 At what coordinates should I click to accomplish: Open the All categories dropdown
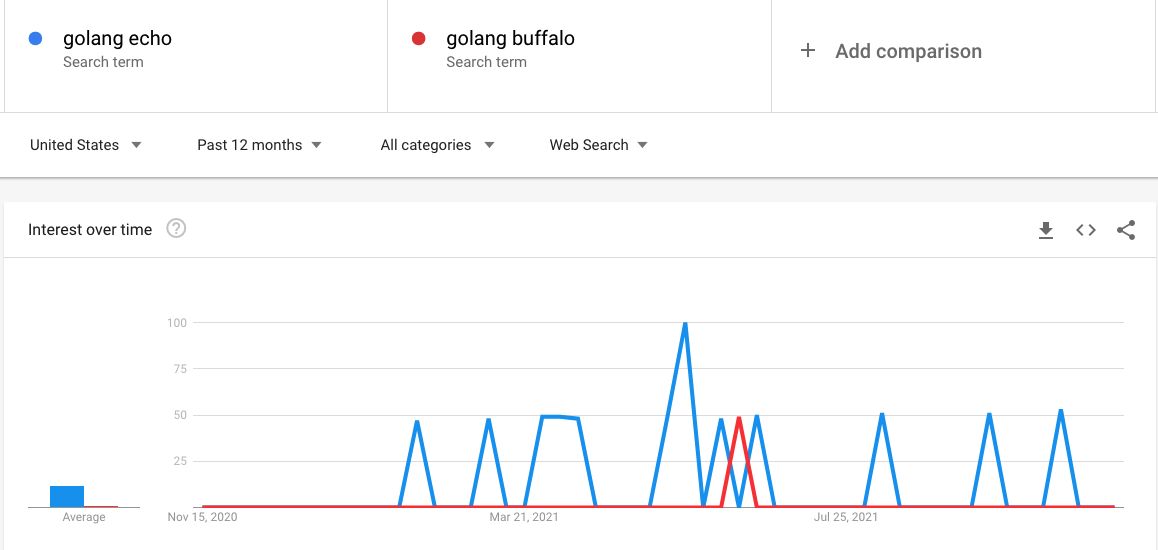coord(437,145)
